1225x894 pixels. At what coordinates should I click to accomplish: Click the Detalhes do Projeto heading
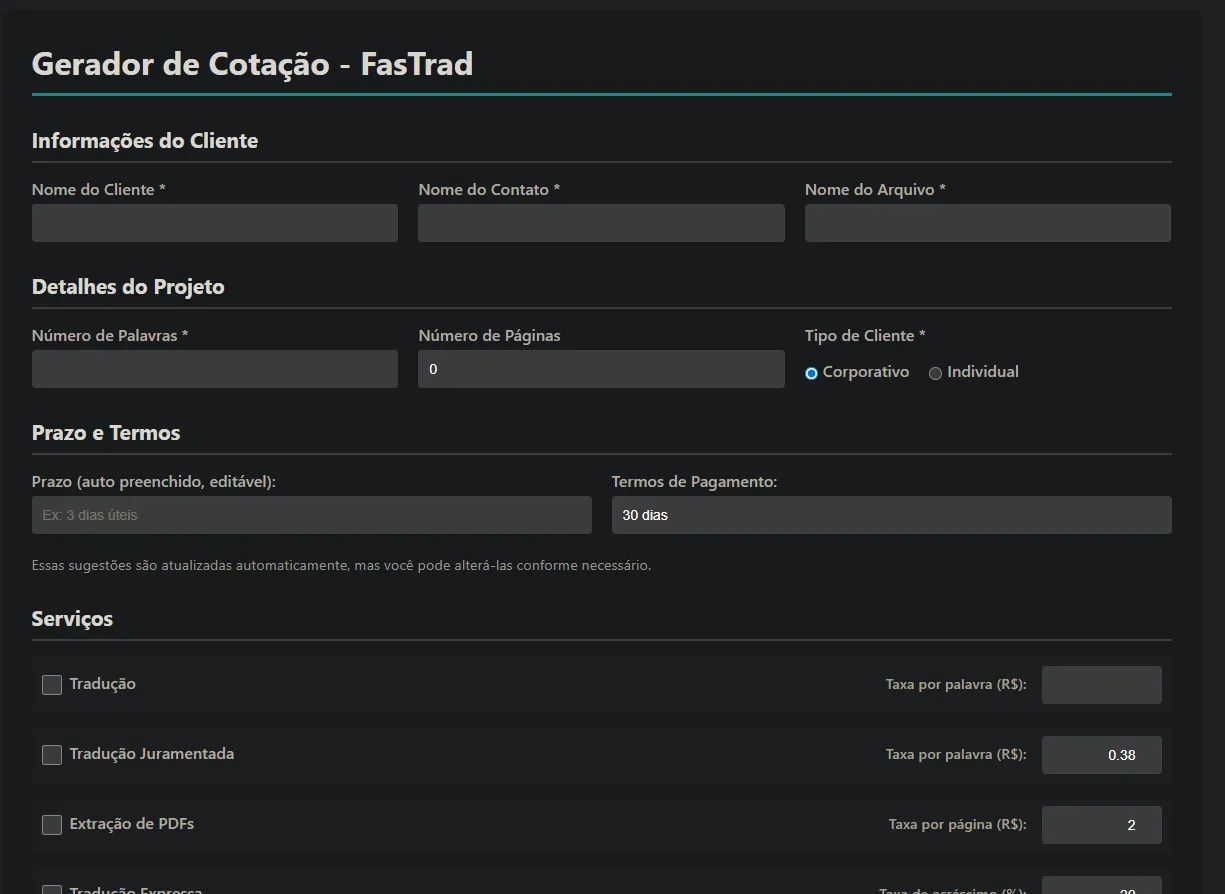[x=128, y=287]
